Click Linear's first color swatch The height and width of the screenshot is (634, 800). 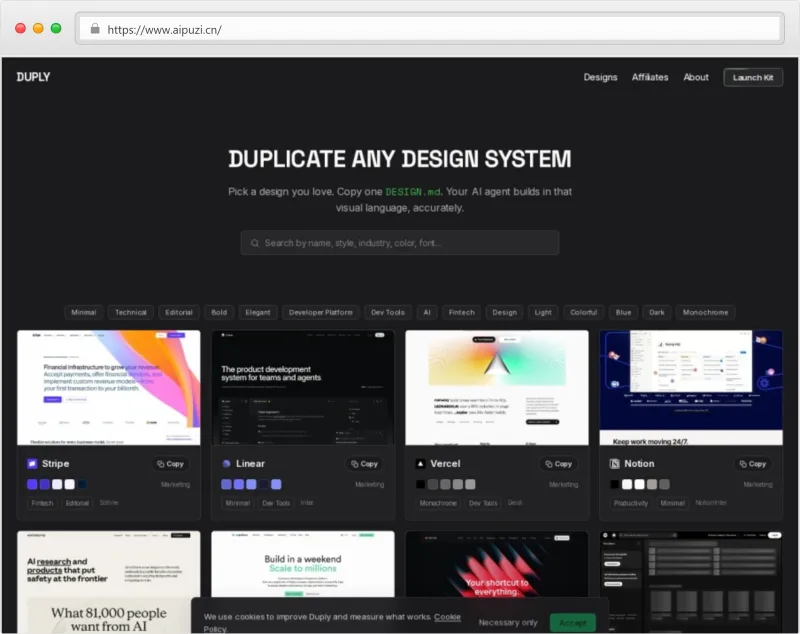coord(227,484)
